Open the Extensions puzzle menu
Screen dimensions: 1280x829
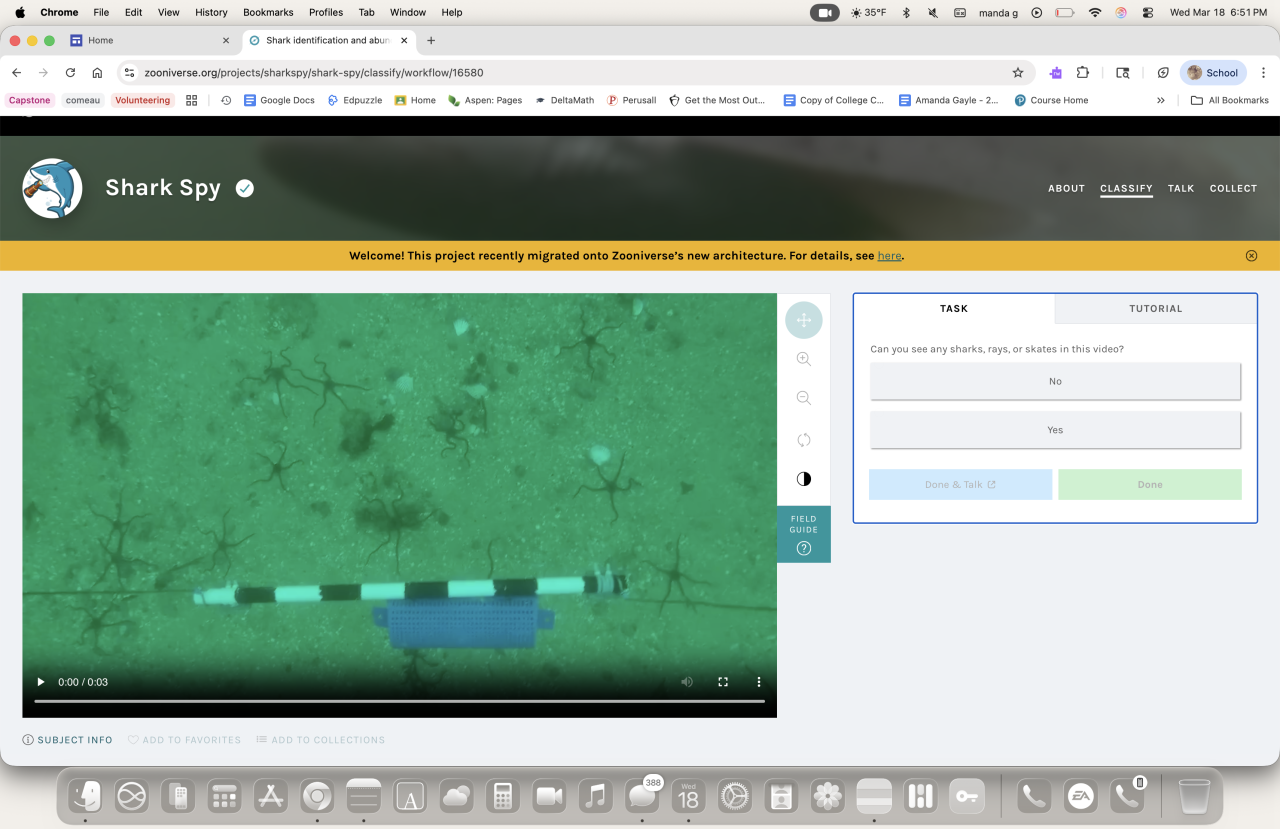(1083, 73)
